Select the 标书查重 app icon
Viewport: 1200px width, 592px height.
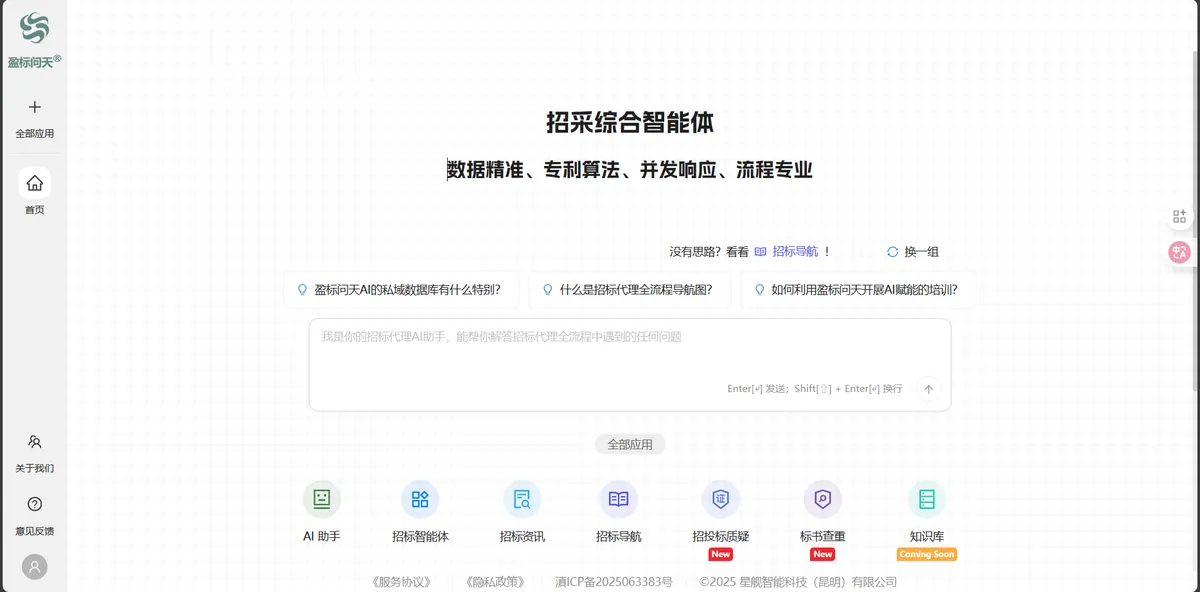(x=822, y=499)
